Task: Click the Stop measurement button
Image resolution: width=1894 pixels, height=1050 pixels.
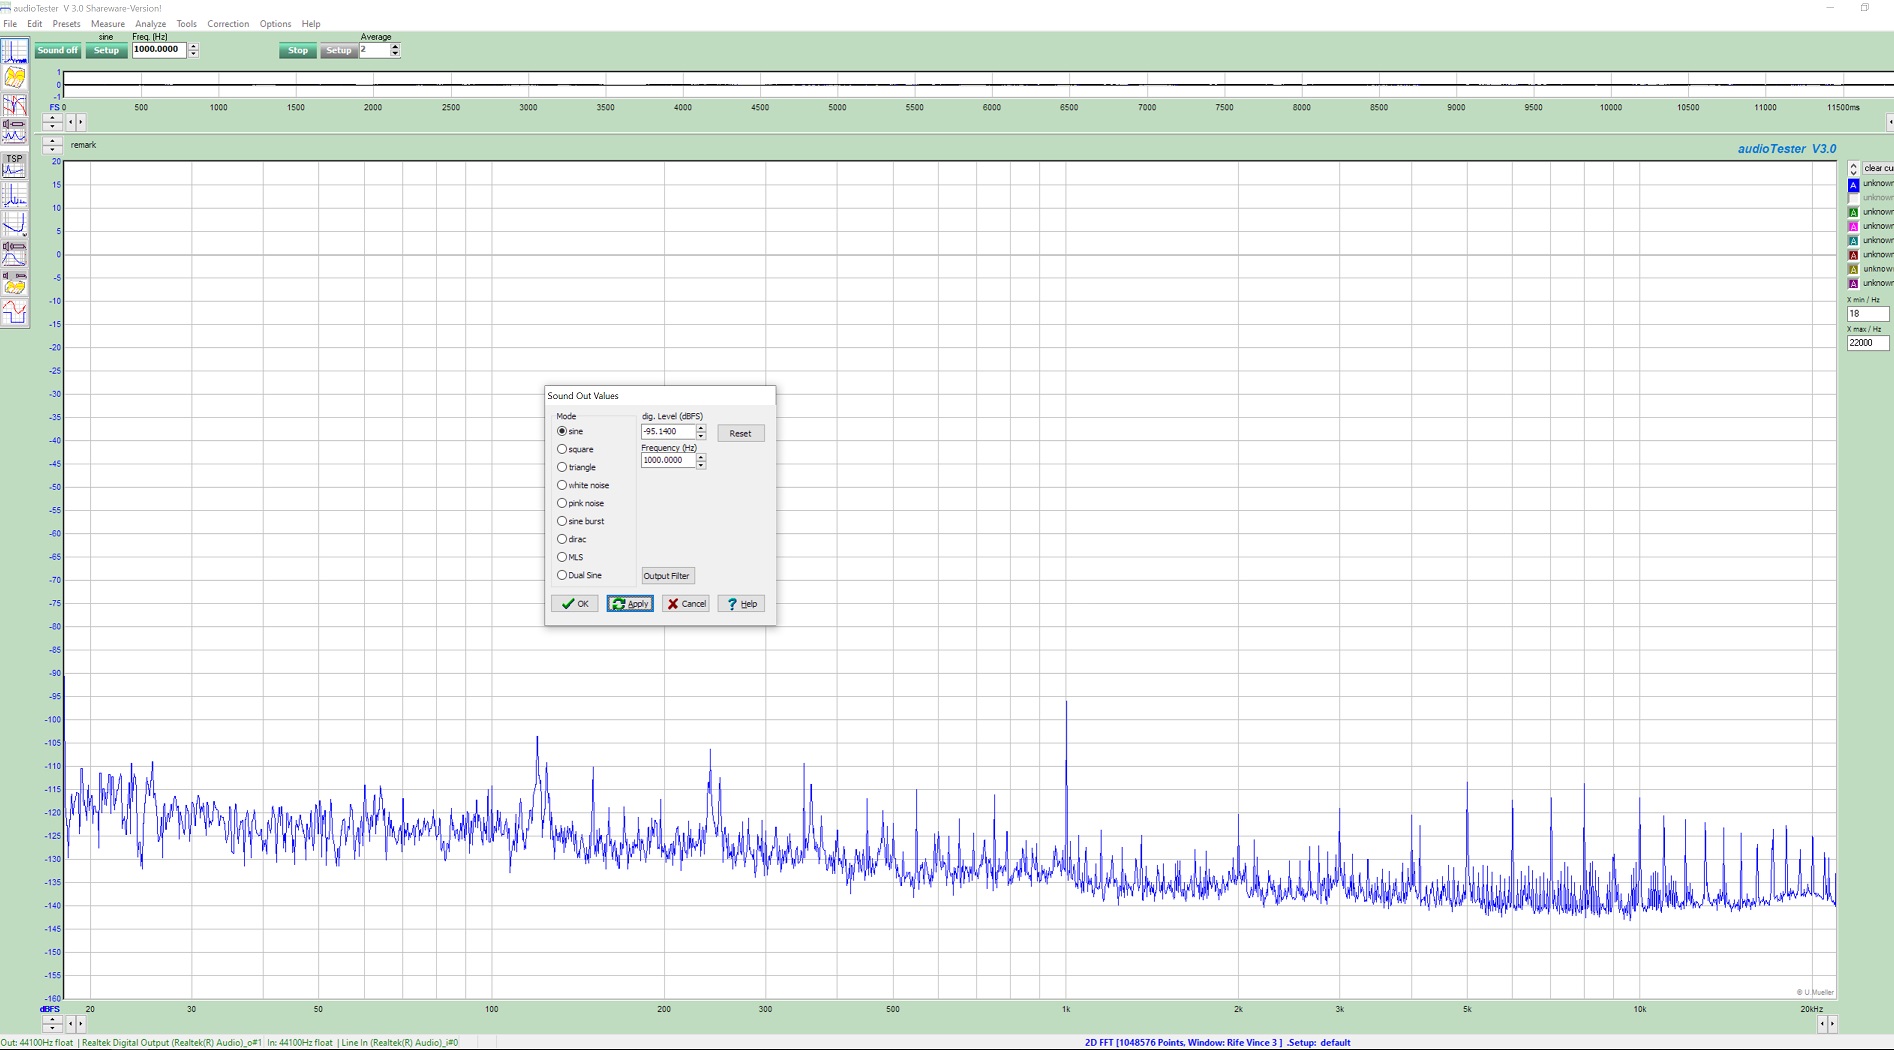Action: coord(298,50)
